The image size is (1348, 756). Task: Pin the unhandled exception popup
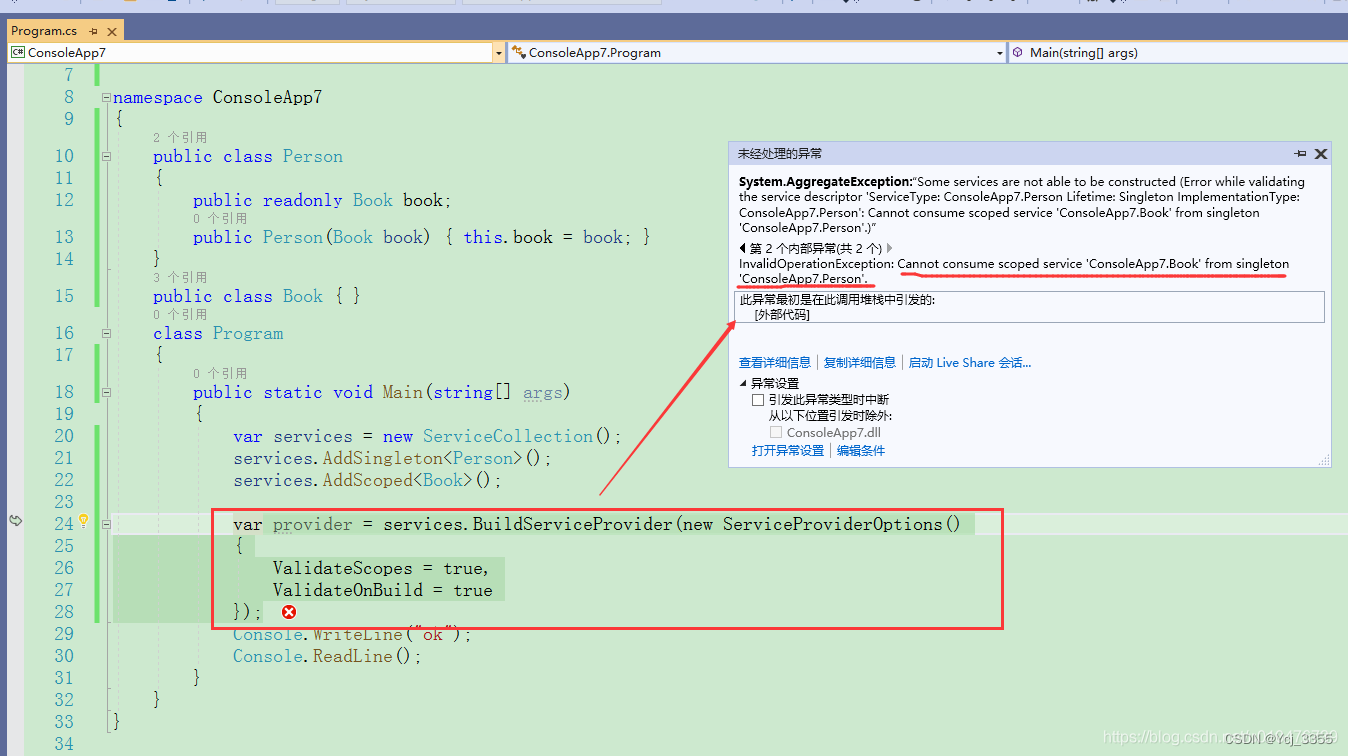click(x=1300, y=154)
